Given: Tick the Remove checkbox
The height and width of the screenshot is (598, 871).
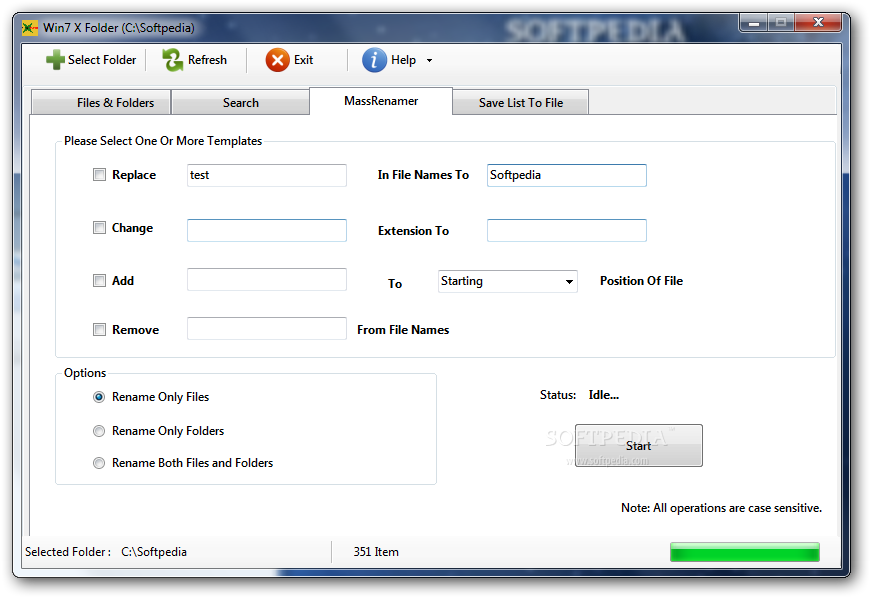Looking at the screenshot, I should [x=99, y=330].
